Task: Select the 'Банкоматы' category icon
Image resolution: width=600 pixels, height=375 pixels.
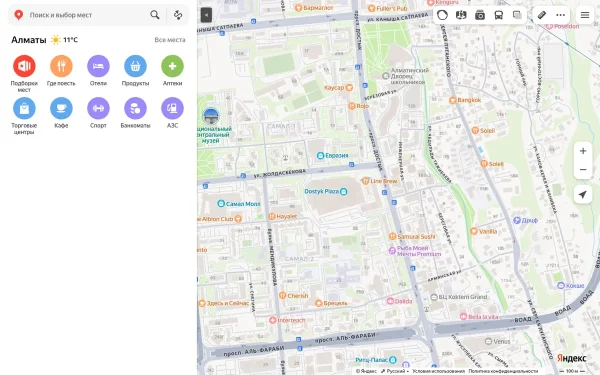Action: click(135, 108)
